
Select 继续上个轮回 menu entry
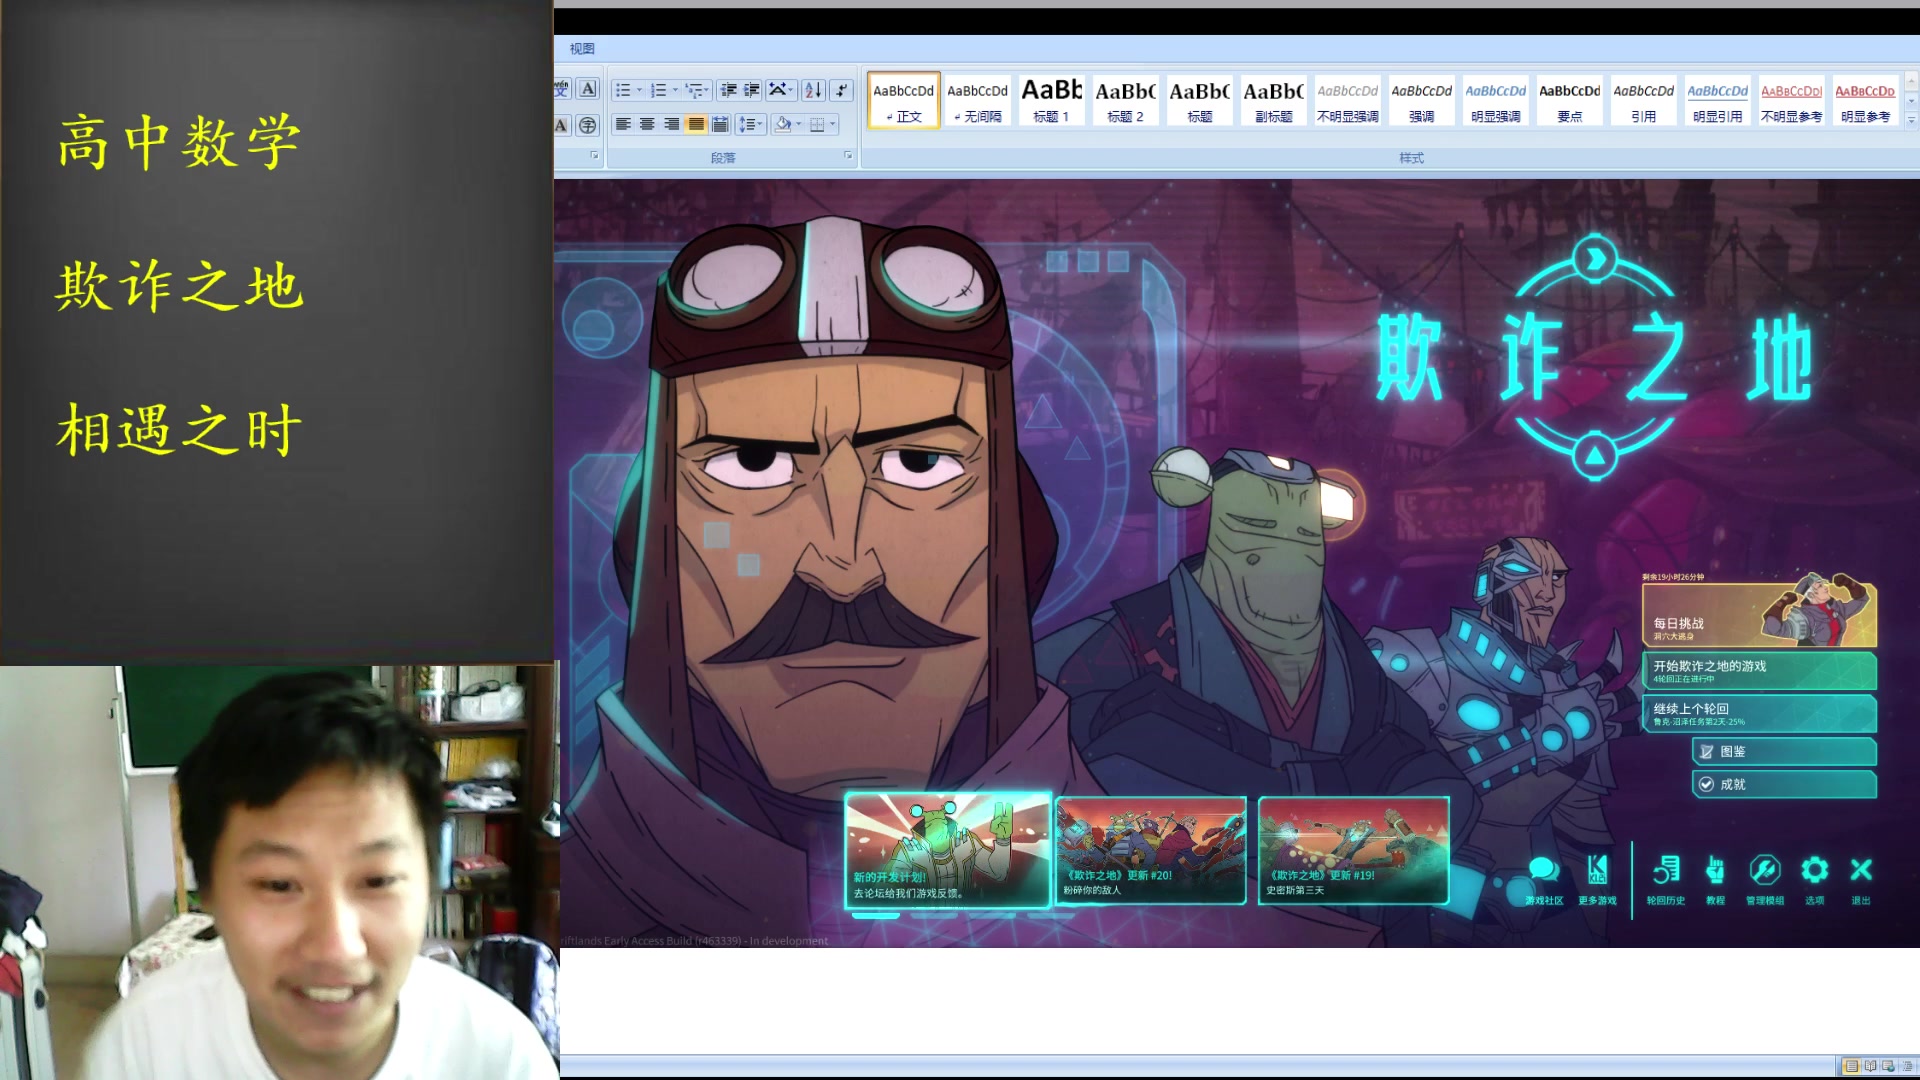click(1759, 714)
